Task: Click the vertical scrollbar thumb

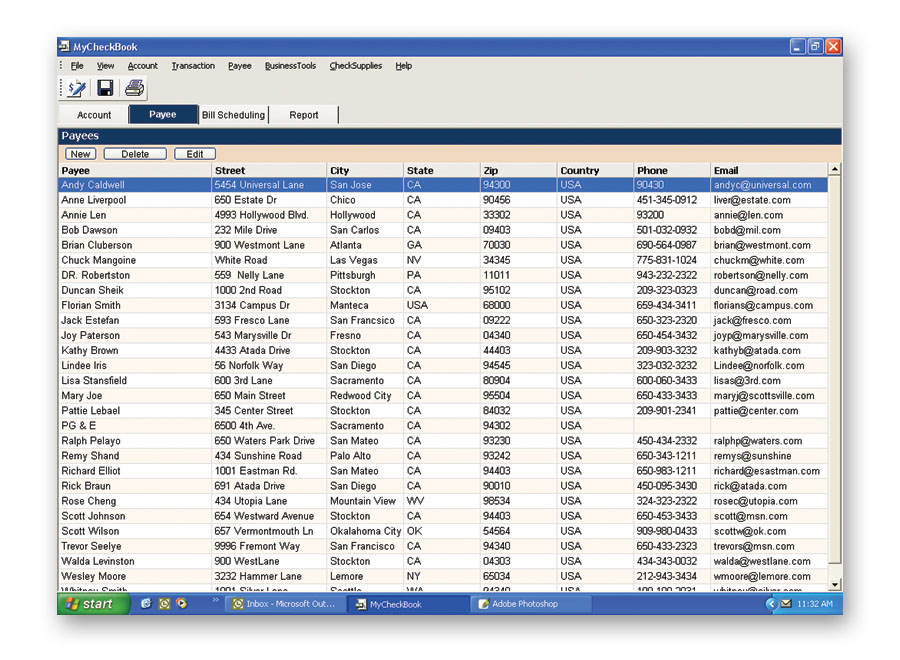Action: click(835, 369)
